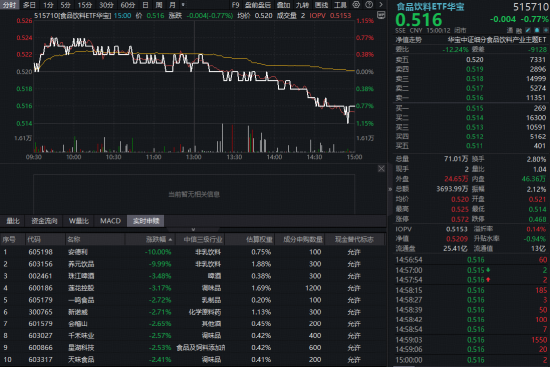The width and height of the screenshot is (550, 367).
Task: Select row 601579 in the list
Action: pyautogui.click(x=193, y=324)
